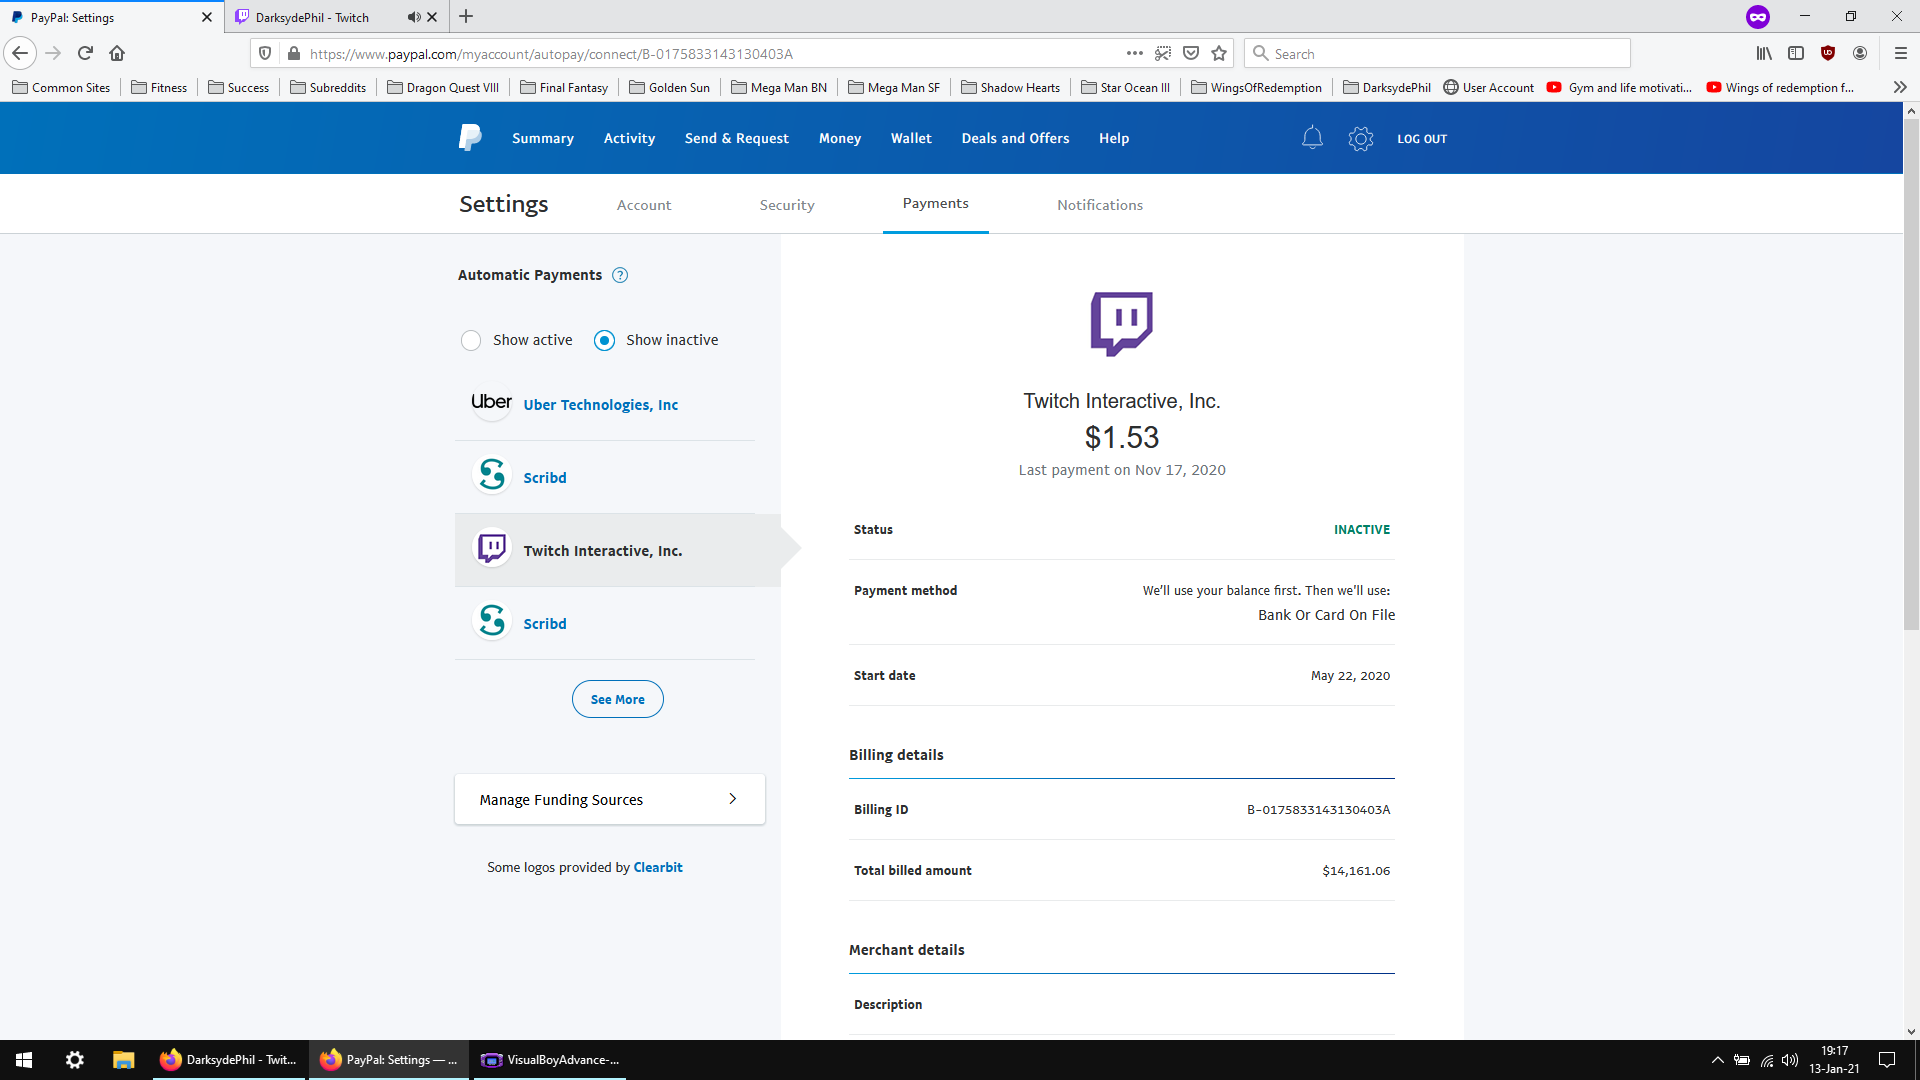Viewport: 1920px width, 1080px height.
Task: Go to the browser home icon
Action: coord(117,53)
